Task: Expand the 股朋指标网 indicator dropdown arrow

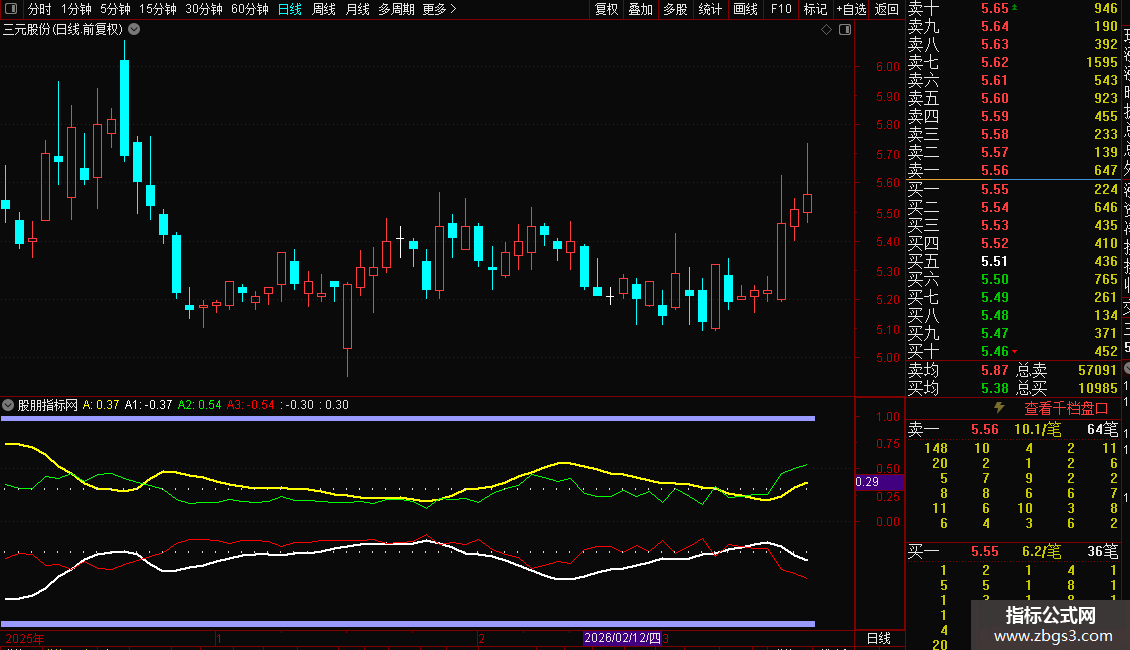Action: 9,405
